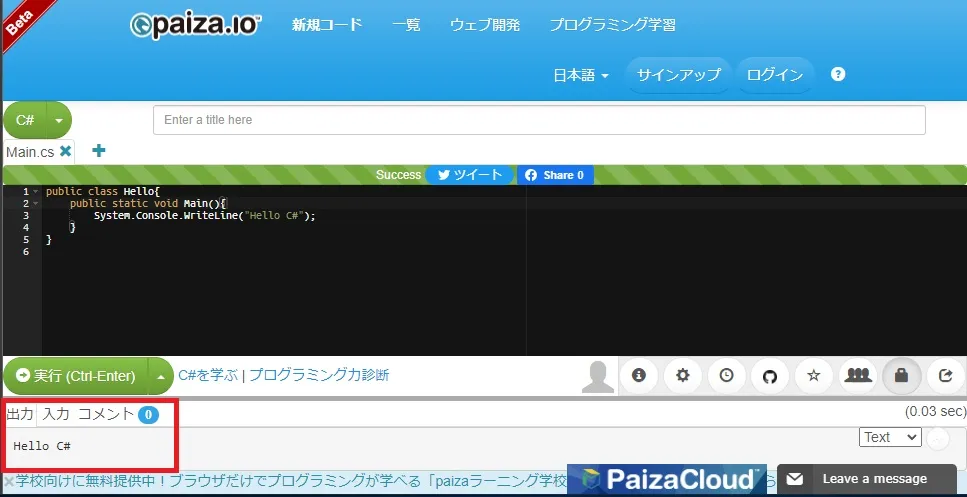Click the Leave a message chat button

(x=867, y=479)
